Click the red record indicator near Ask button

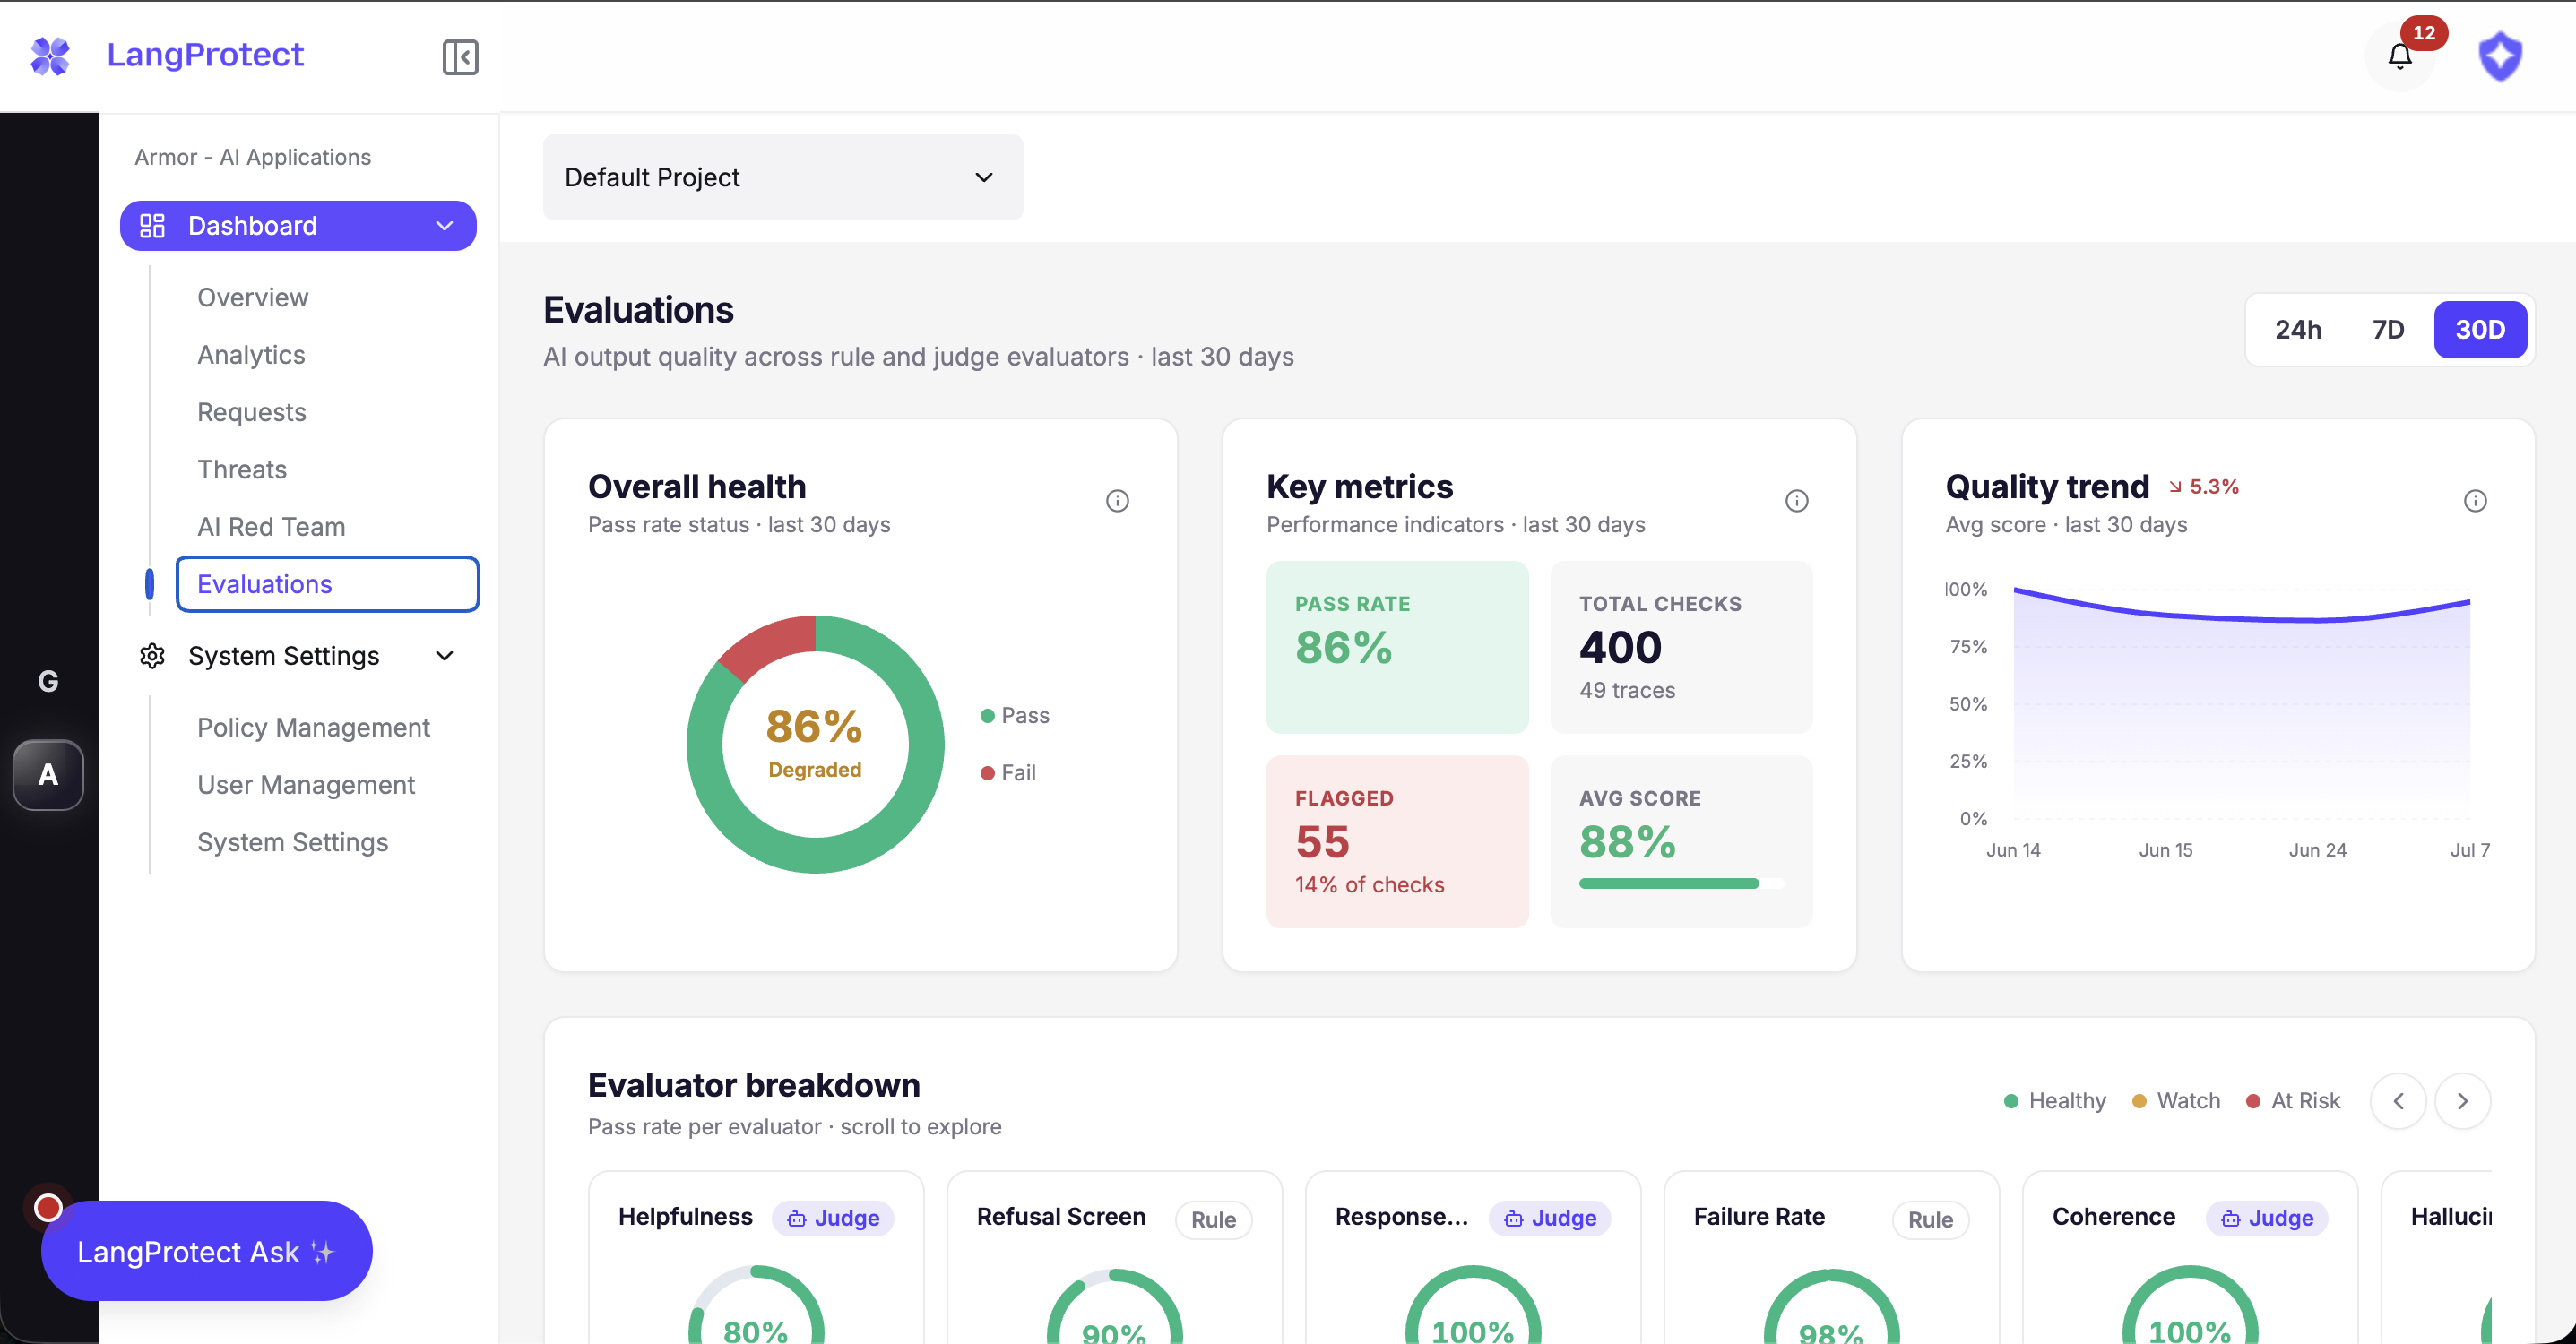tap(48, 1208)
